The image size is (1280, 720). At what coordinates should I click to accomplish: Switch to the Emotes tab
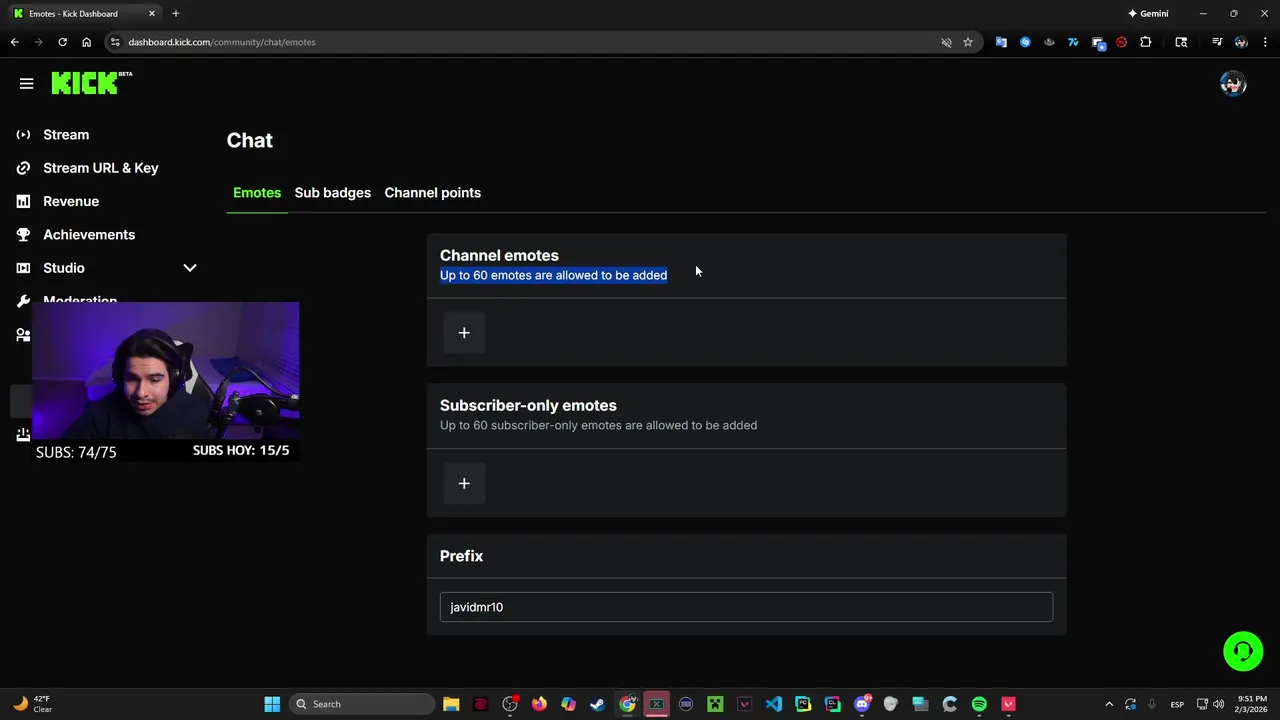coord(257,193)
